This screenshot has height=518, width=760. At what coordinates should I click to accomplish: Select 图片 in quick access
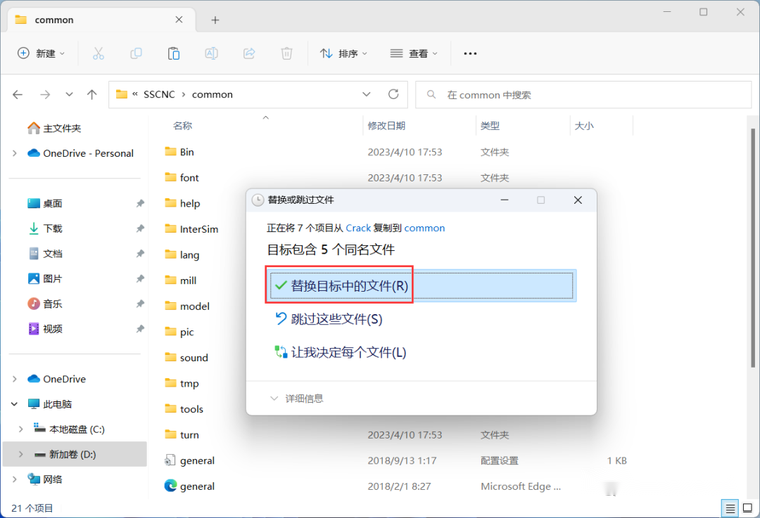point(45,279)
